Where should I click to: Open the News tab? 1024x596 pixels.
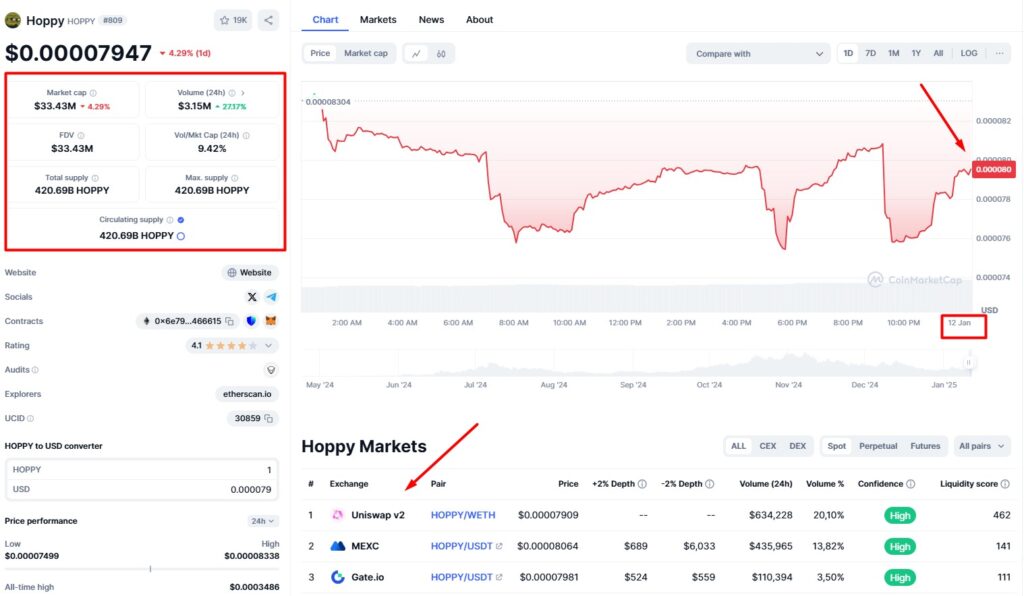431,19
